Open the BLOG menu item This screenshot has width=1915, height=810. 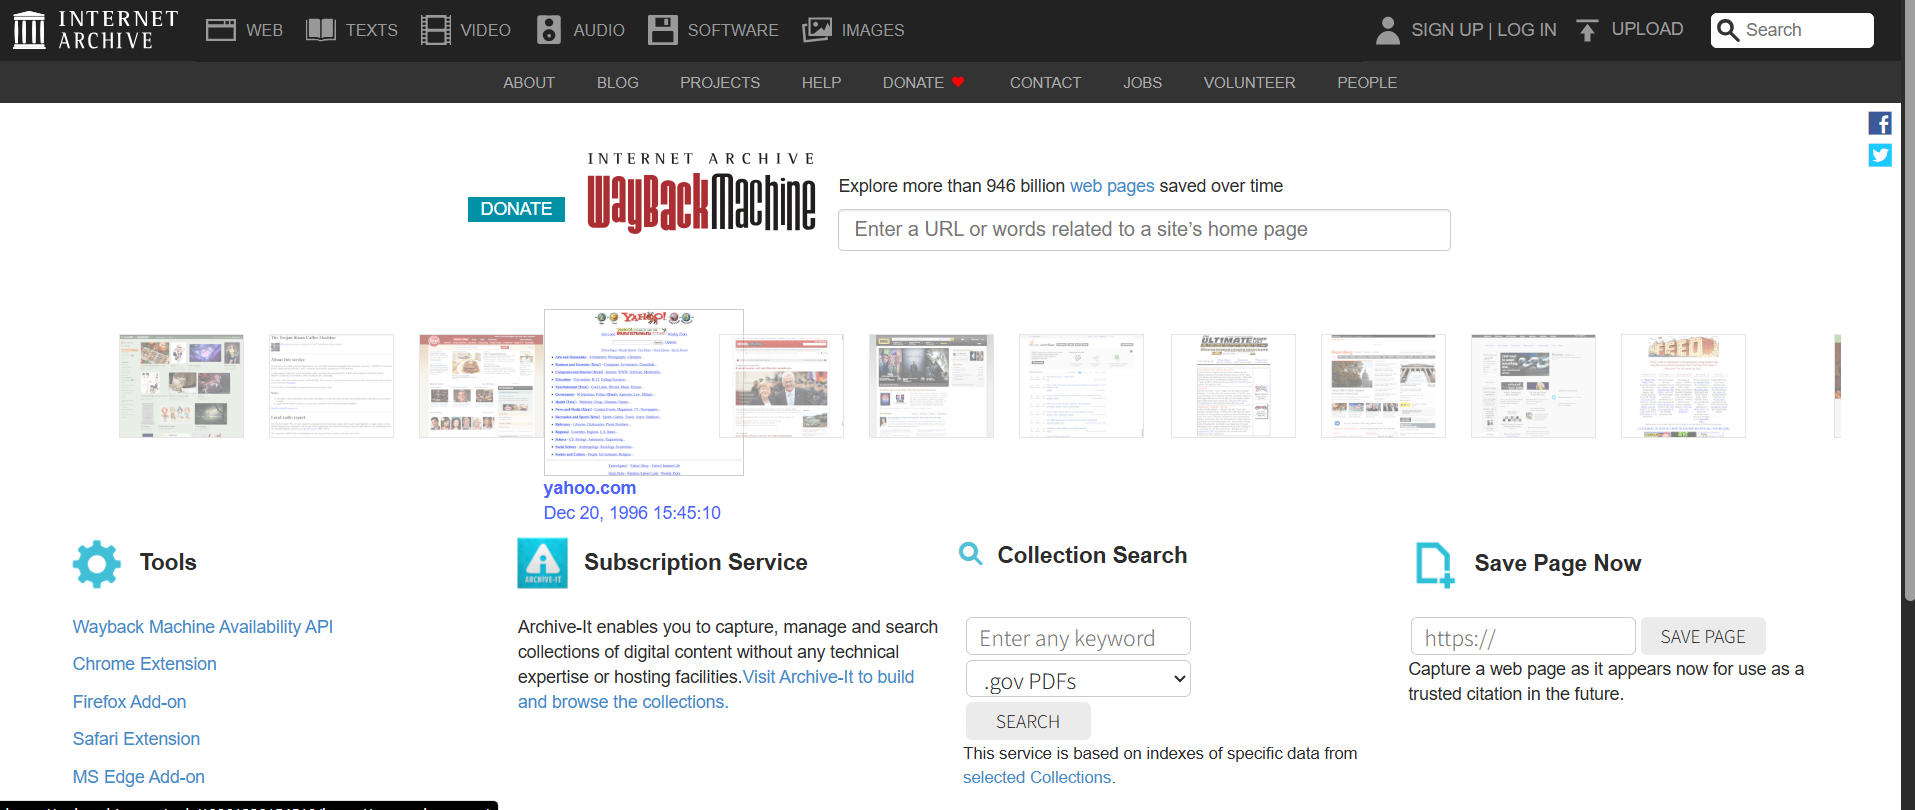click(618, 83)
